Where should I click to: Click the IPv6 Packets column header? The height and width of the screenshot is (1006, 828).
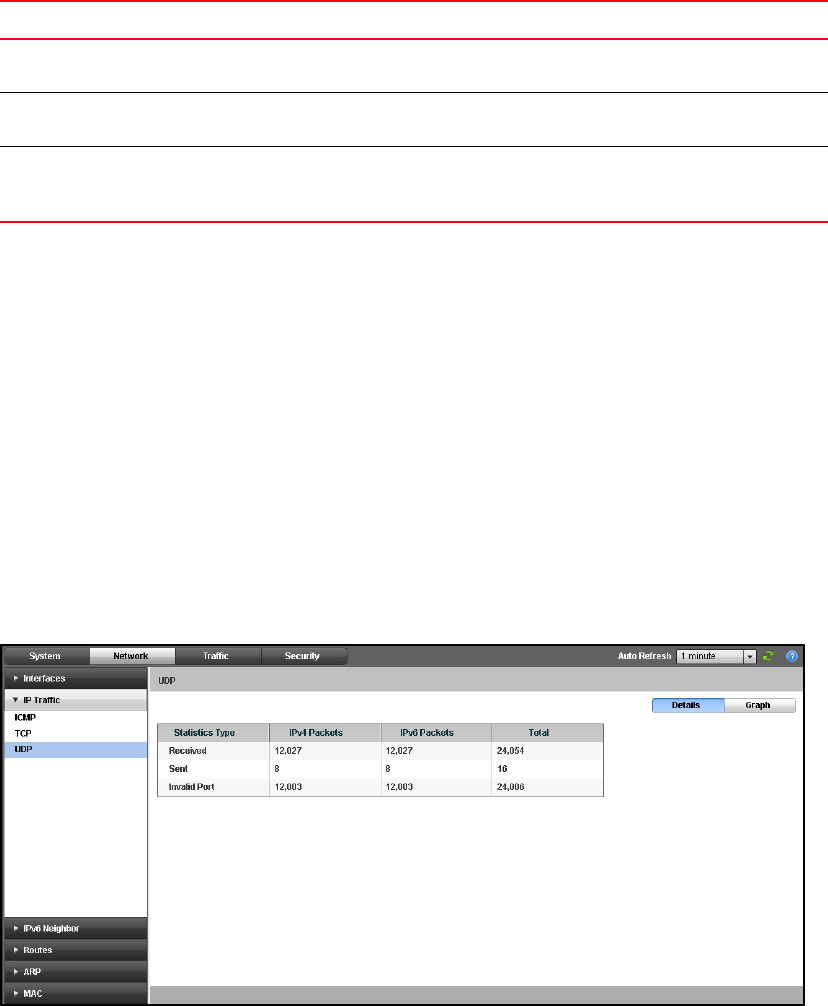[436, 733]
